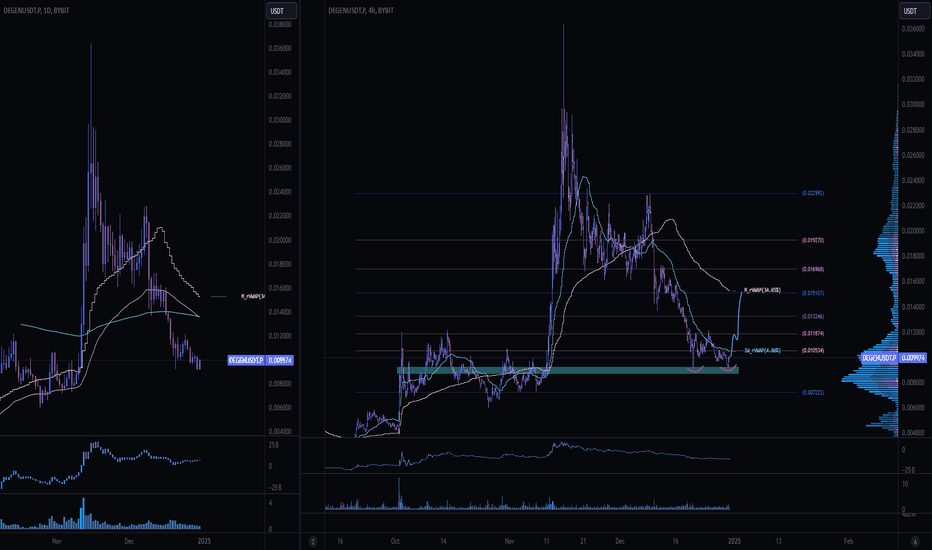Click the DEGENUSDT.P price label on the 1D chart
The image size is (932, 550).
[x=247, y=360]
